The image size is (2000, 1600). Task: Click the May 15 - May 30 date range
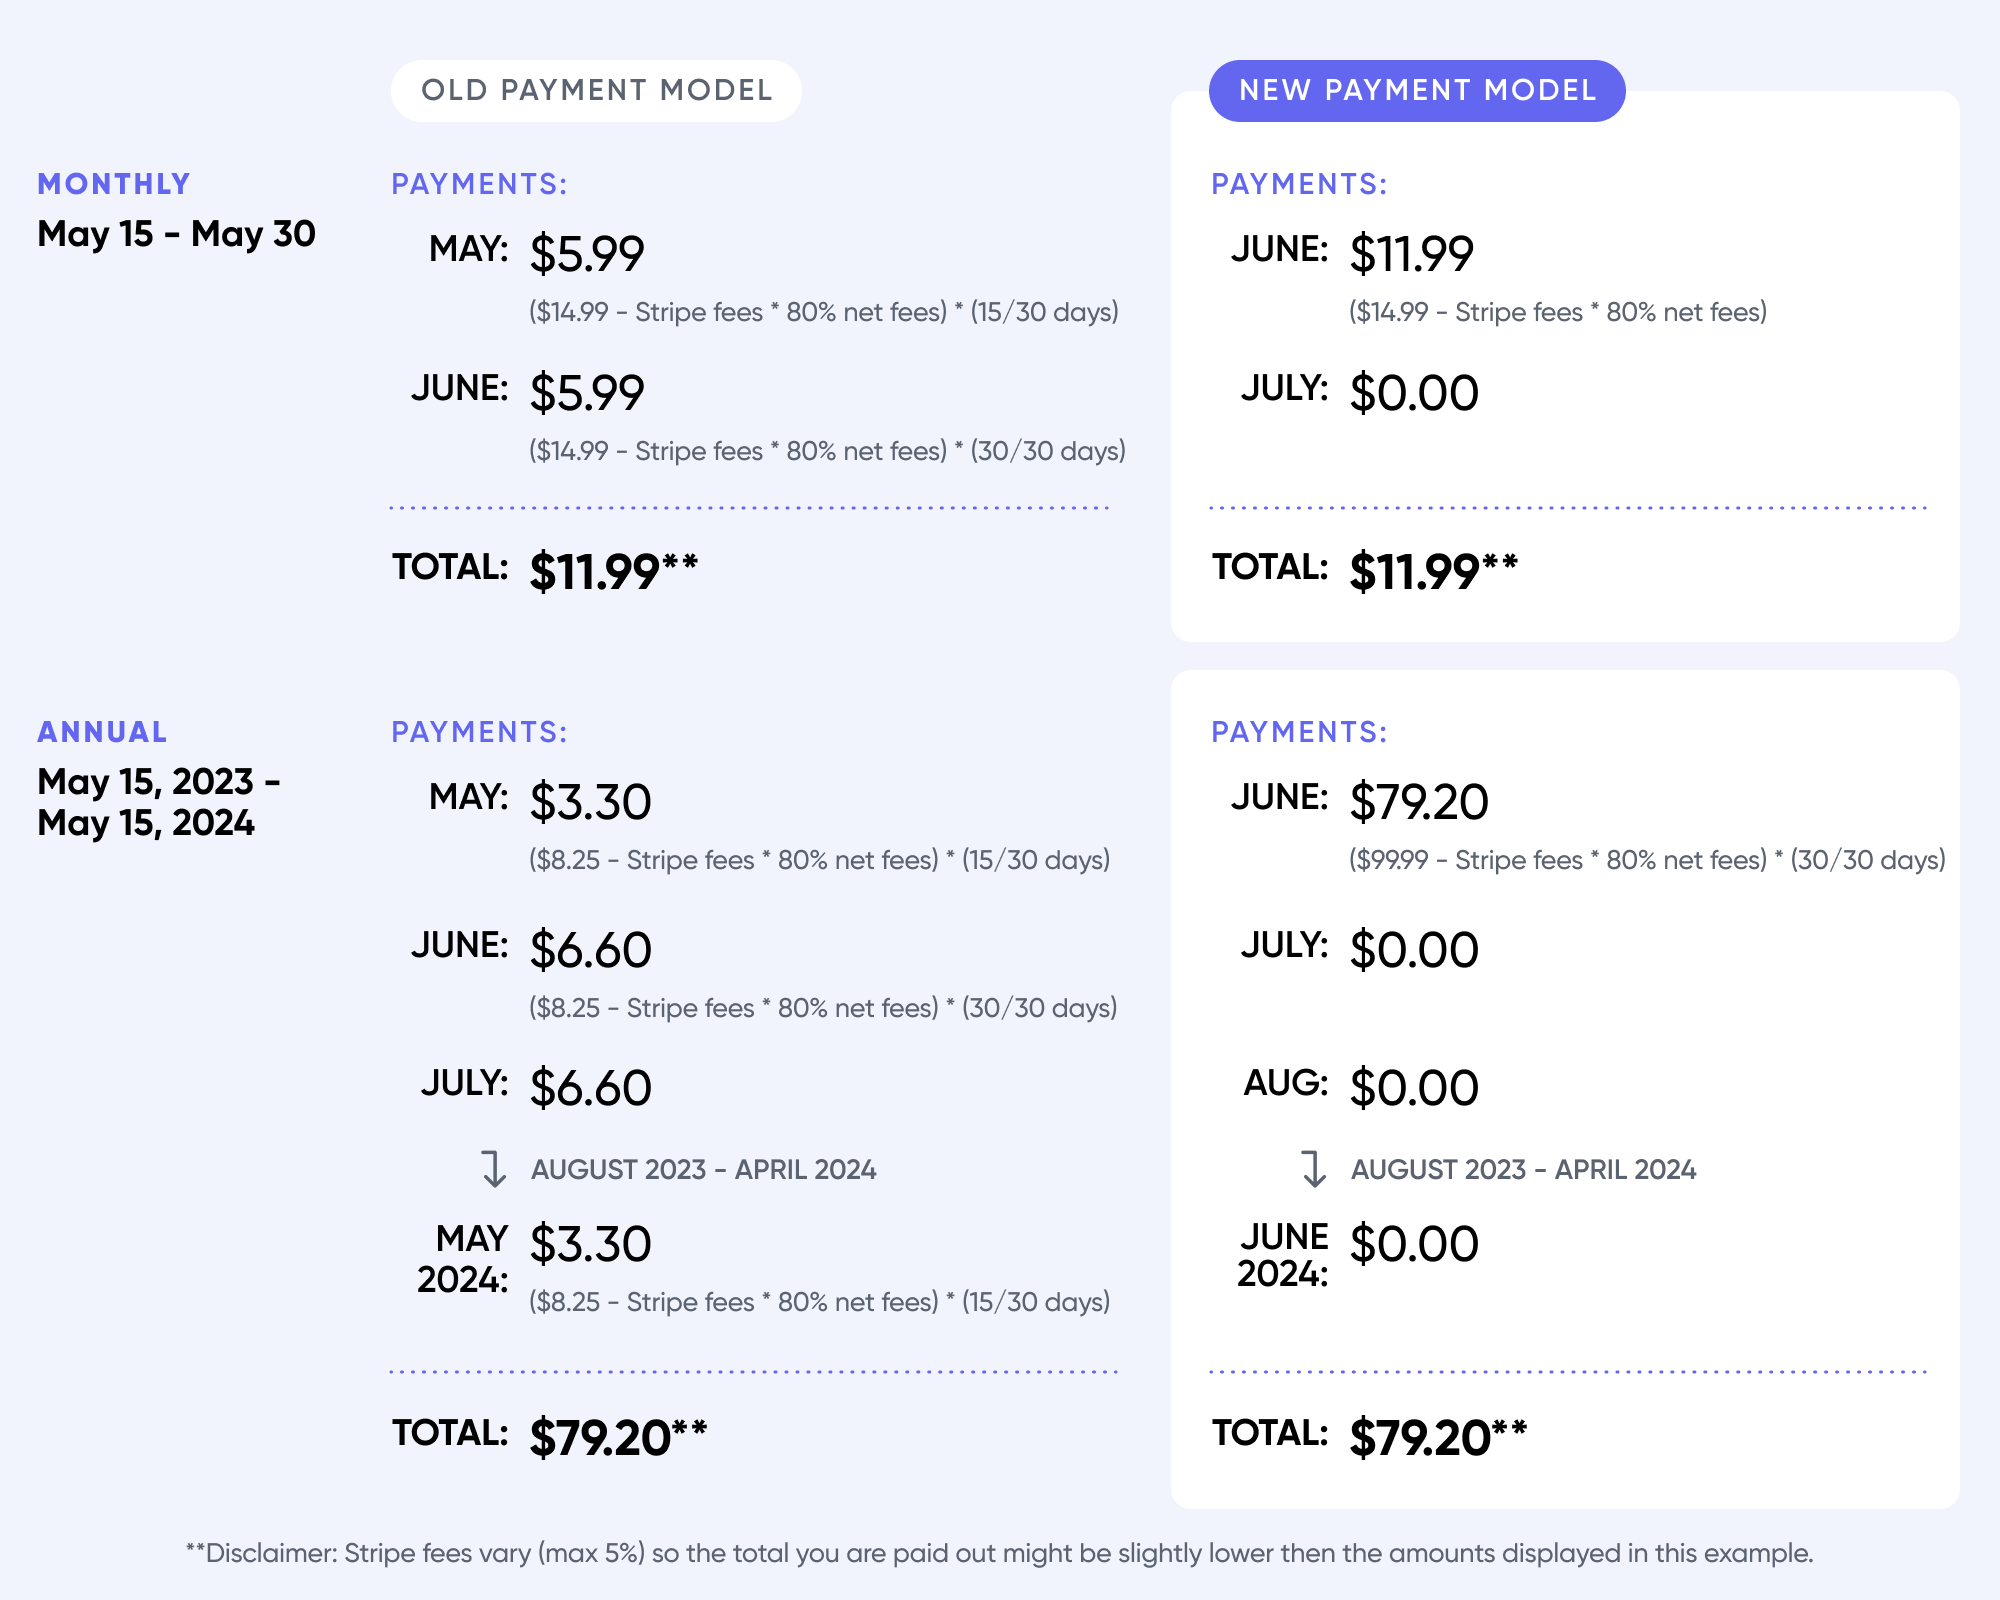176,234
